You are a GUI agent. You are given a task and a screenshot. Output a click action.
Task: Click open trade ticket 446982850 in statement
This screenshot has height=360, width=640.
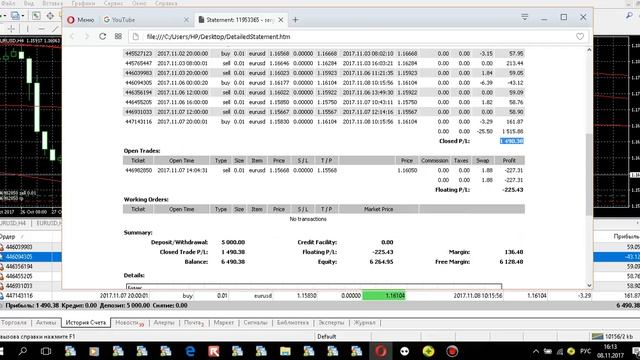point(138,170)
